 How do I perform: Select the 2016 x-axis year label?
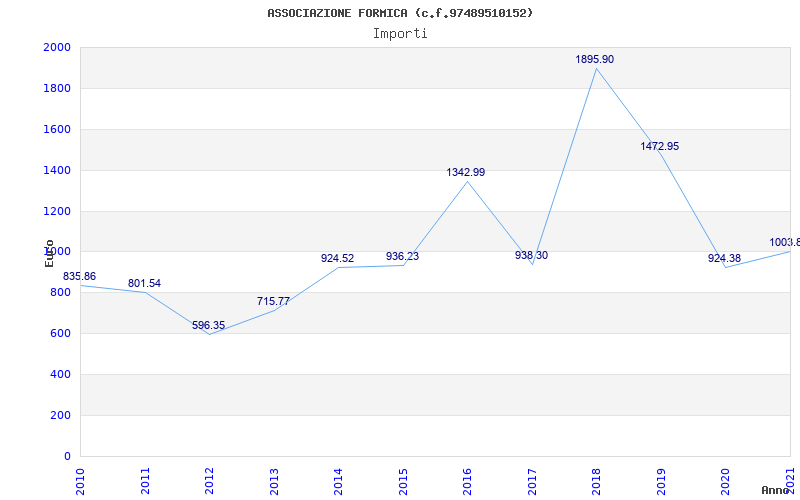coord(468,481)
